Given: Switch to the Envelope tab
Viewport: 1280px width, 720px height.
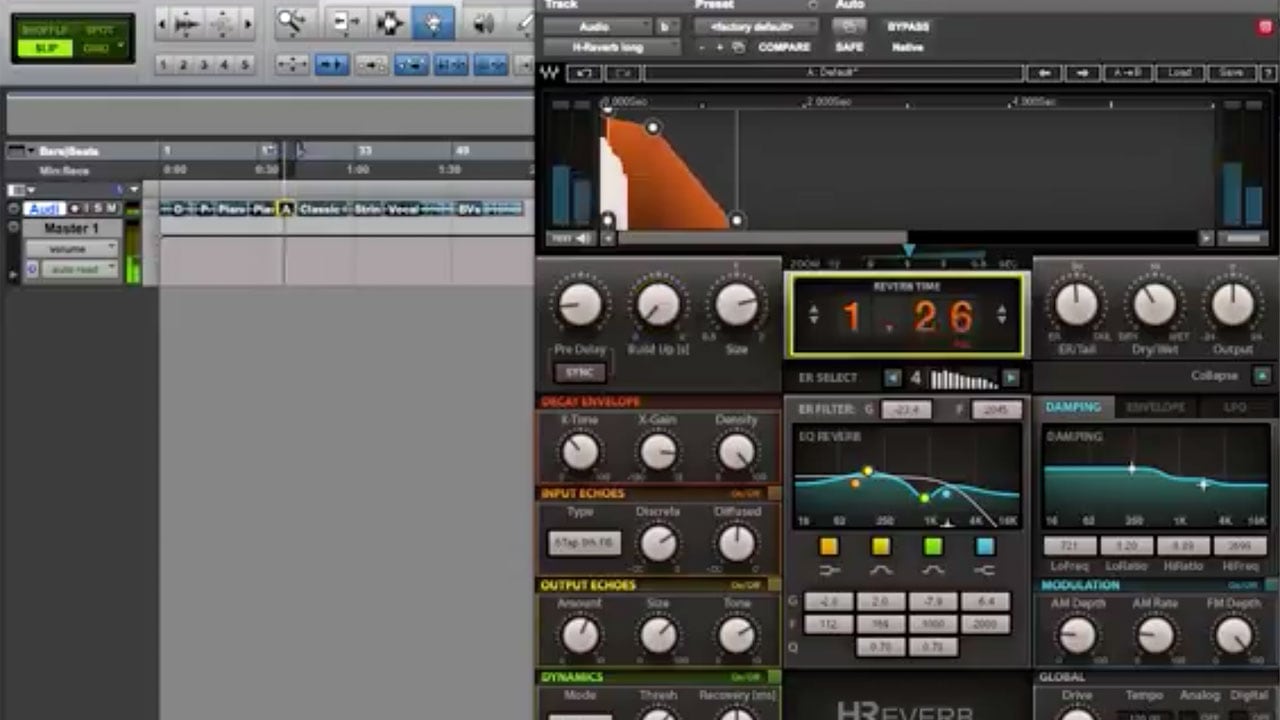Looking at the screenshot, I should (1155, 407).
